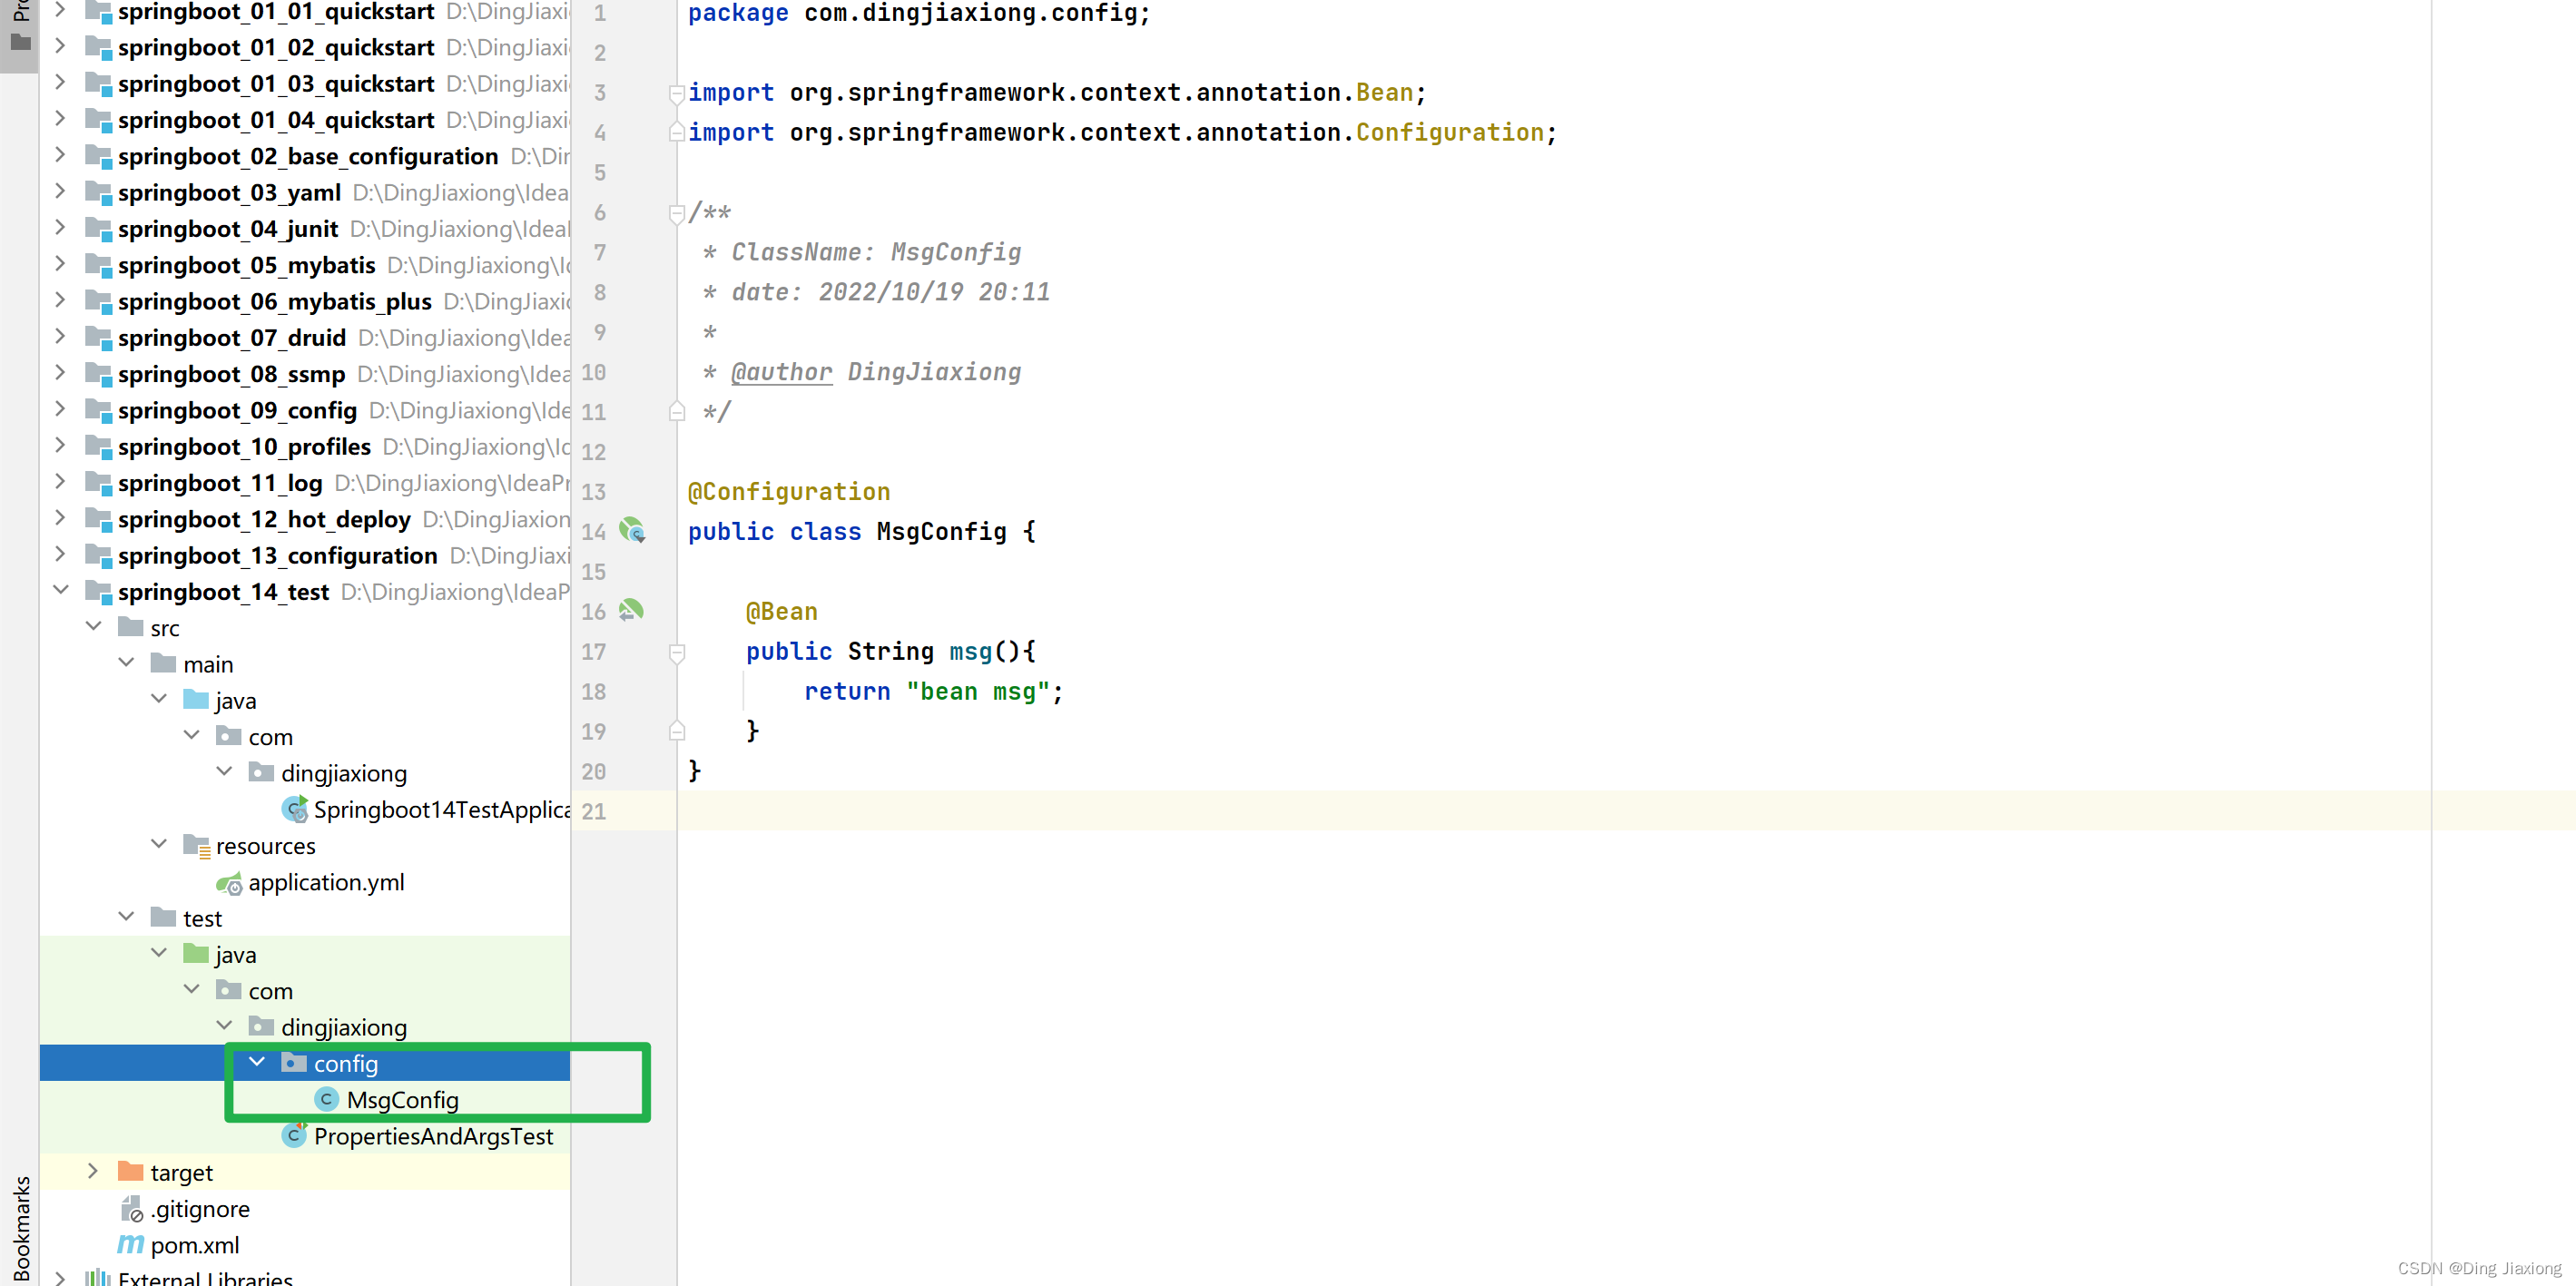Select the springboot_04_junit module
This screenshot has width=2576, height=1286.
tap(228, 228)
